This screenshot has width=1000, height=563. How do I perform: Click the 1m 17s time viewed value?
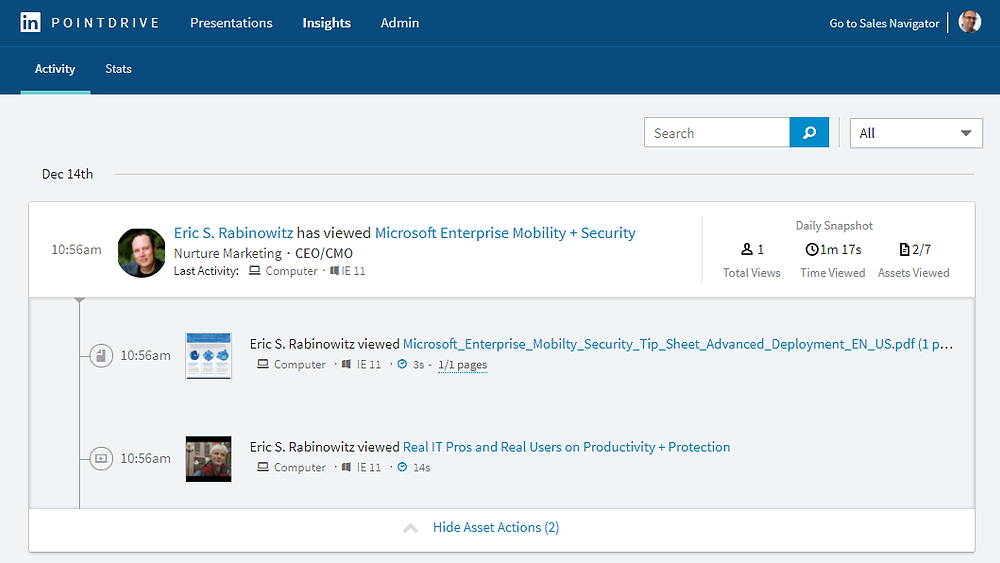841,249
